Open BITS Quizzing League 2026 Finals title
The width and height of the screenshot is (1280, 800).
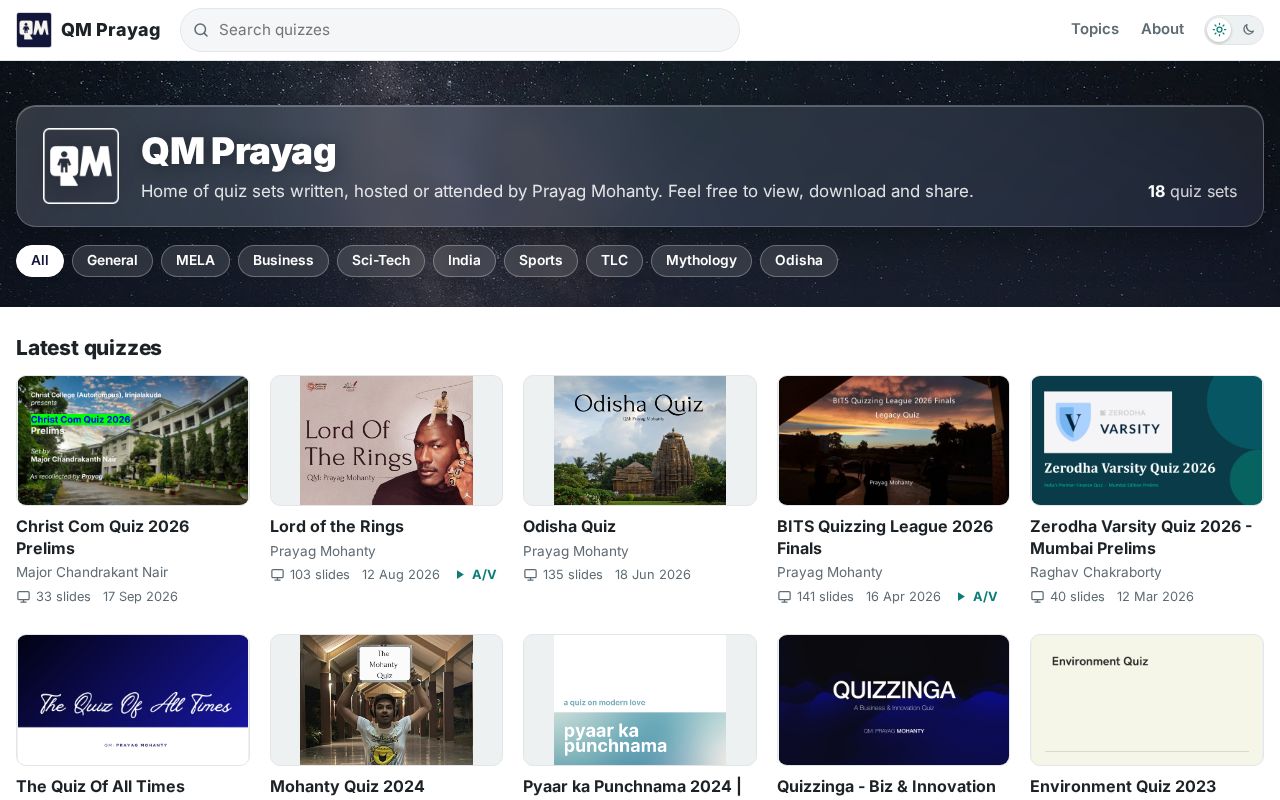(x=885, y=537)
